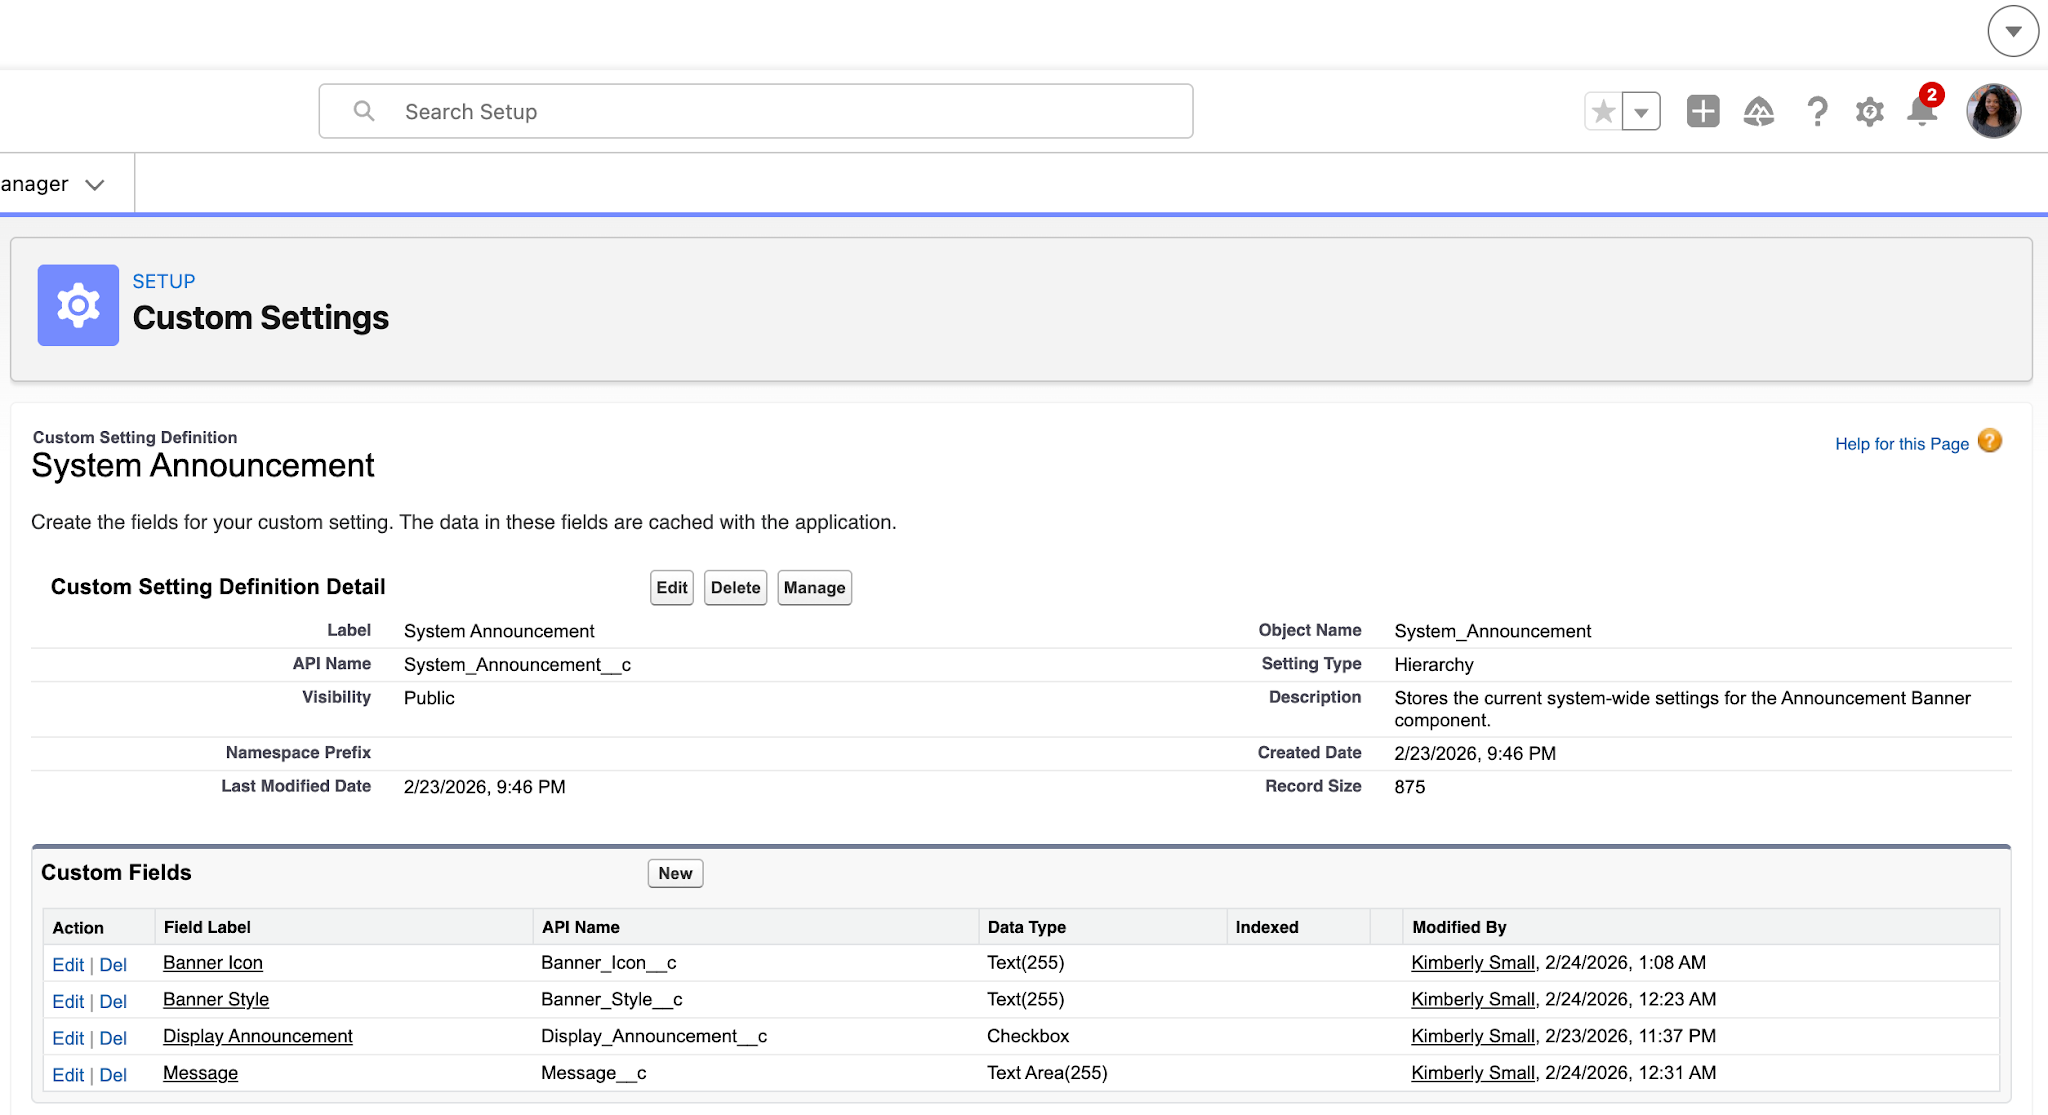Click the Delete button for the custom setting
The width and height of the screenshot is (2048, 1115).
pos(734,588)
